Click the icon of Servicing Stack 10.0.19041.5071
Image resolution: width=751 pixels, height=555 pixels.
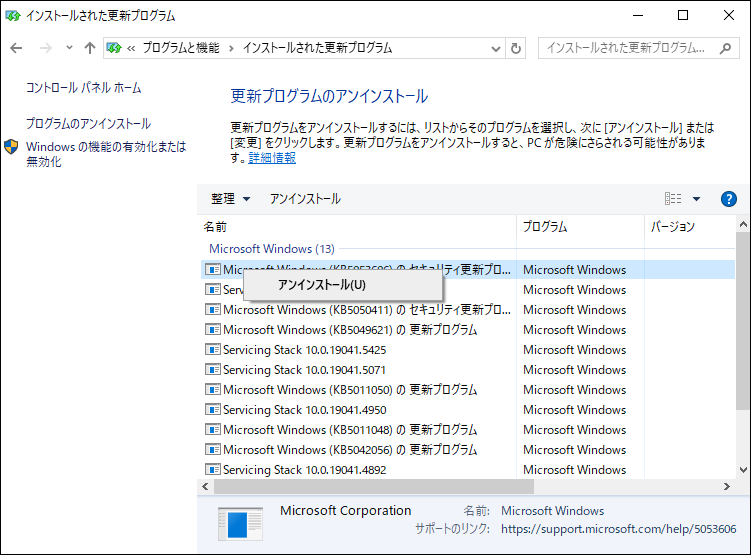point(213,370)
